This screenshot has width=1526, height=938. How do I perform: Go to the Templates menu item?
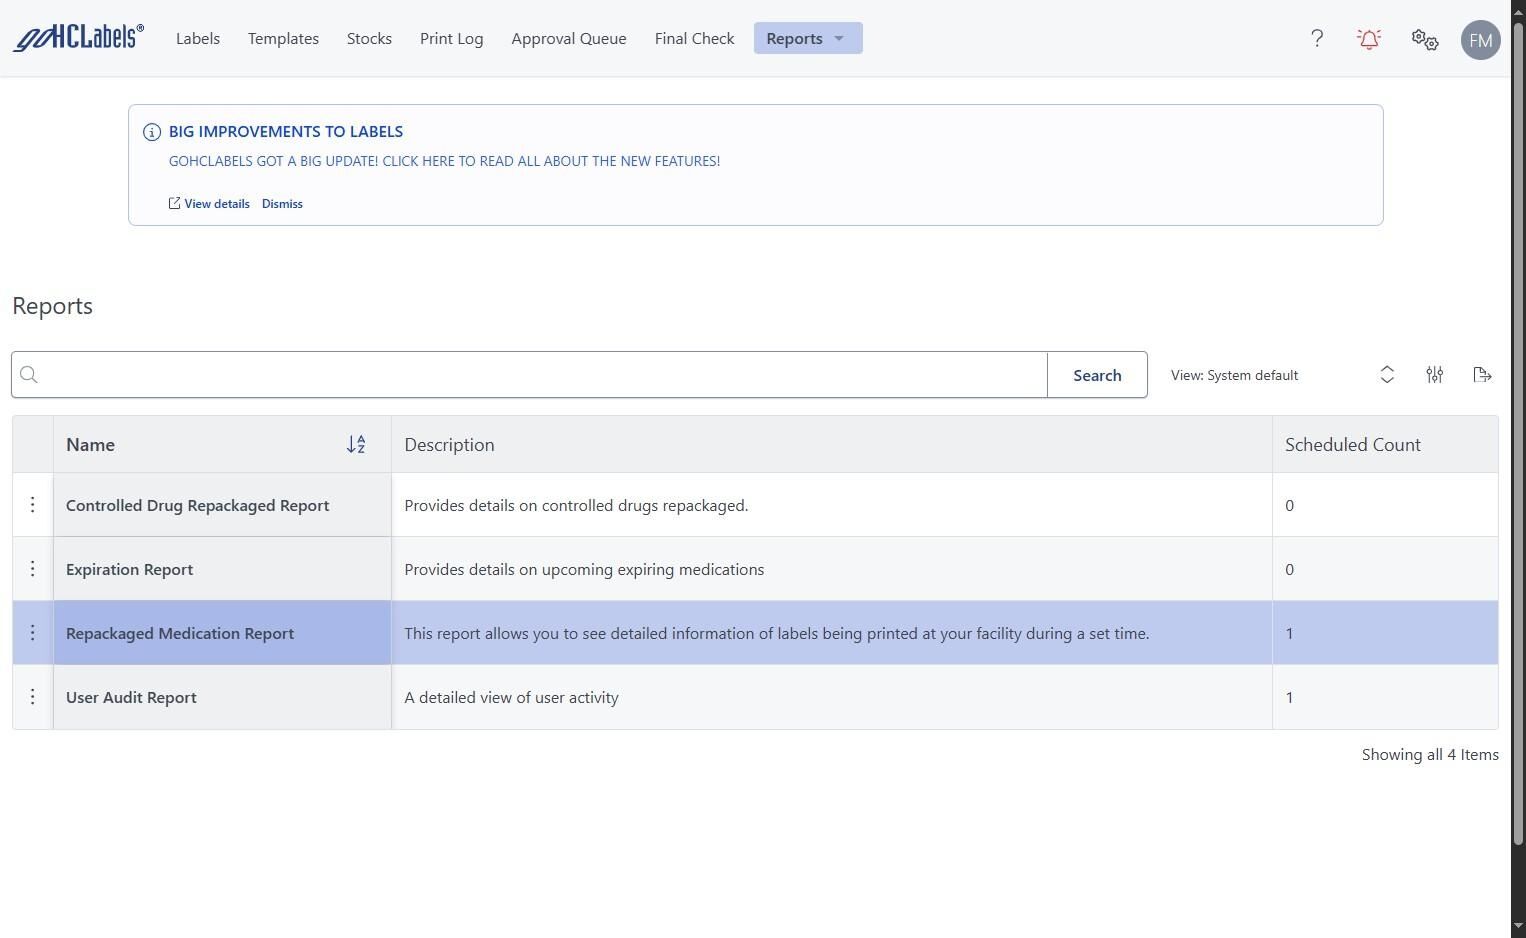[283, 39]
